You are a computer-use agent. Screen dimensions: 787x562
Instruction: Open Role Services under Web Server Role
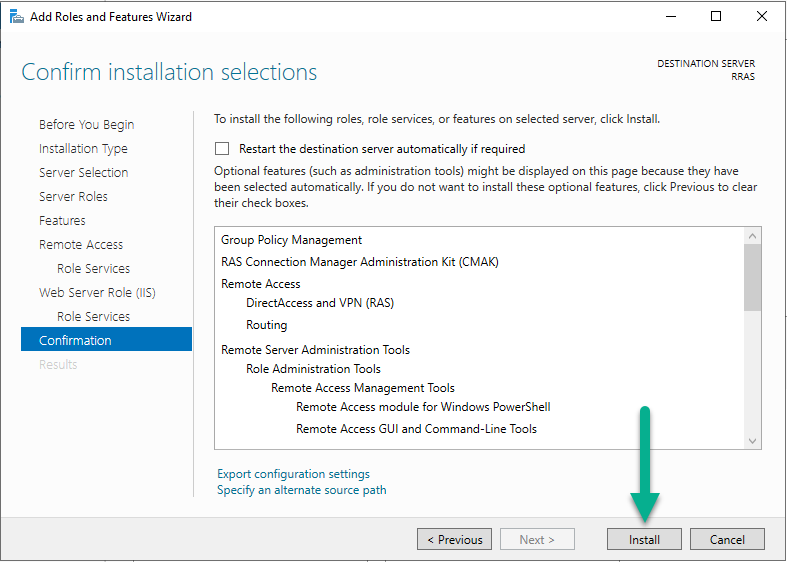93,317
